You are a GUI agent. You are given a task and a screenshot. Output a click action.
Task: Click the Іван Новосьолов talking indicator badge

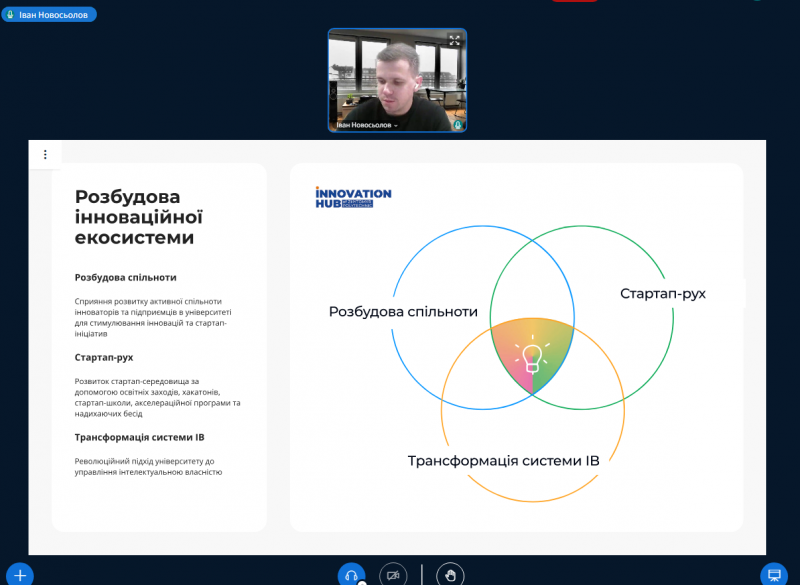56,15
